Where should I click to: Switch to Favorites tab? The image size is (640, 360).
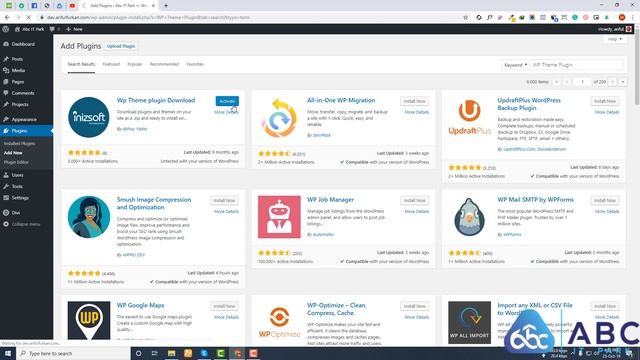tap(195, 64)
